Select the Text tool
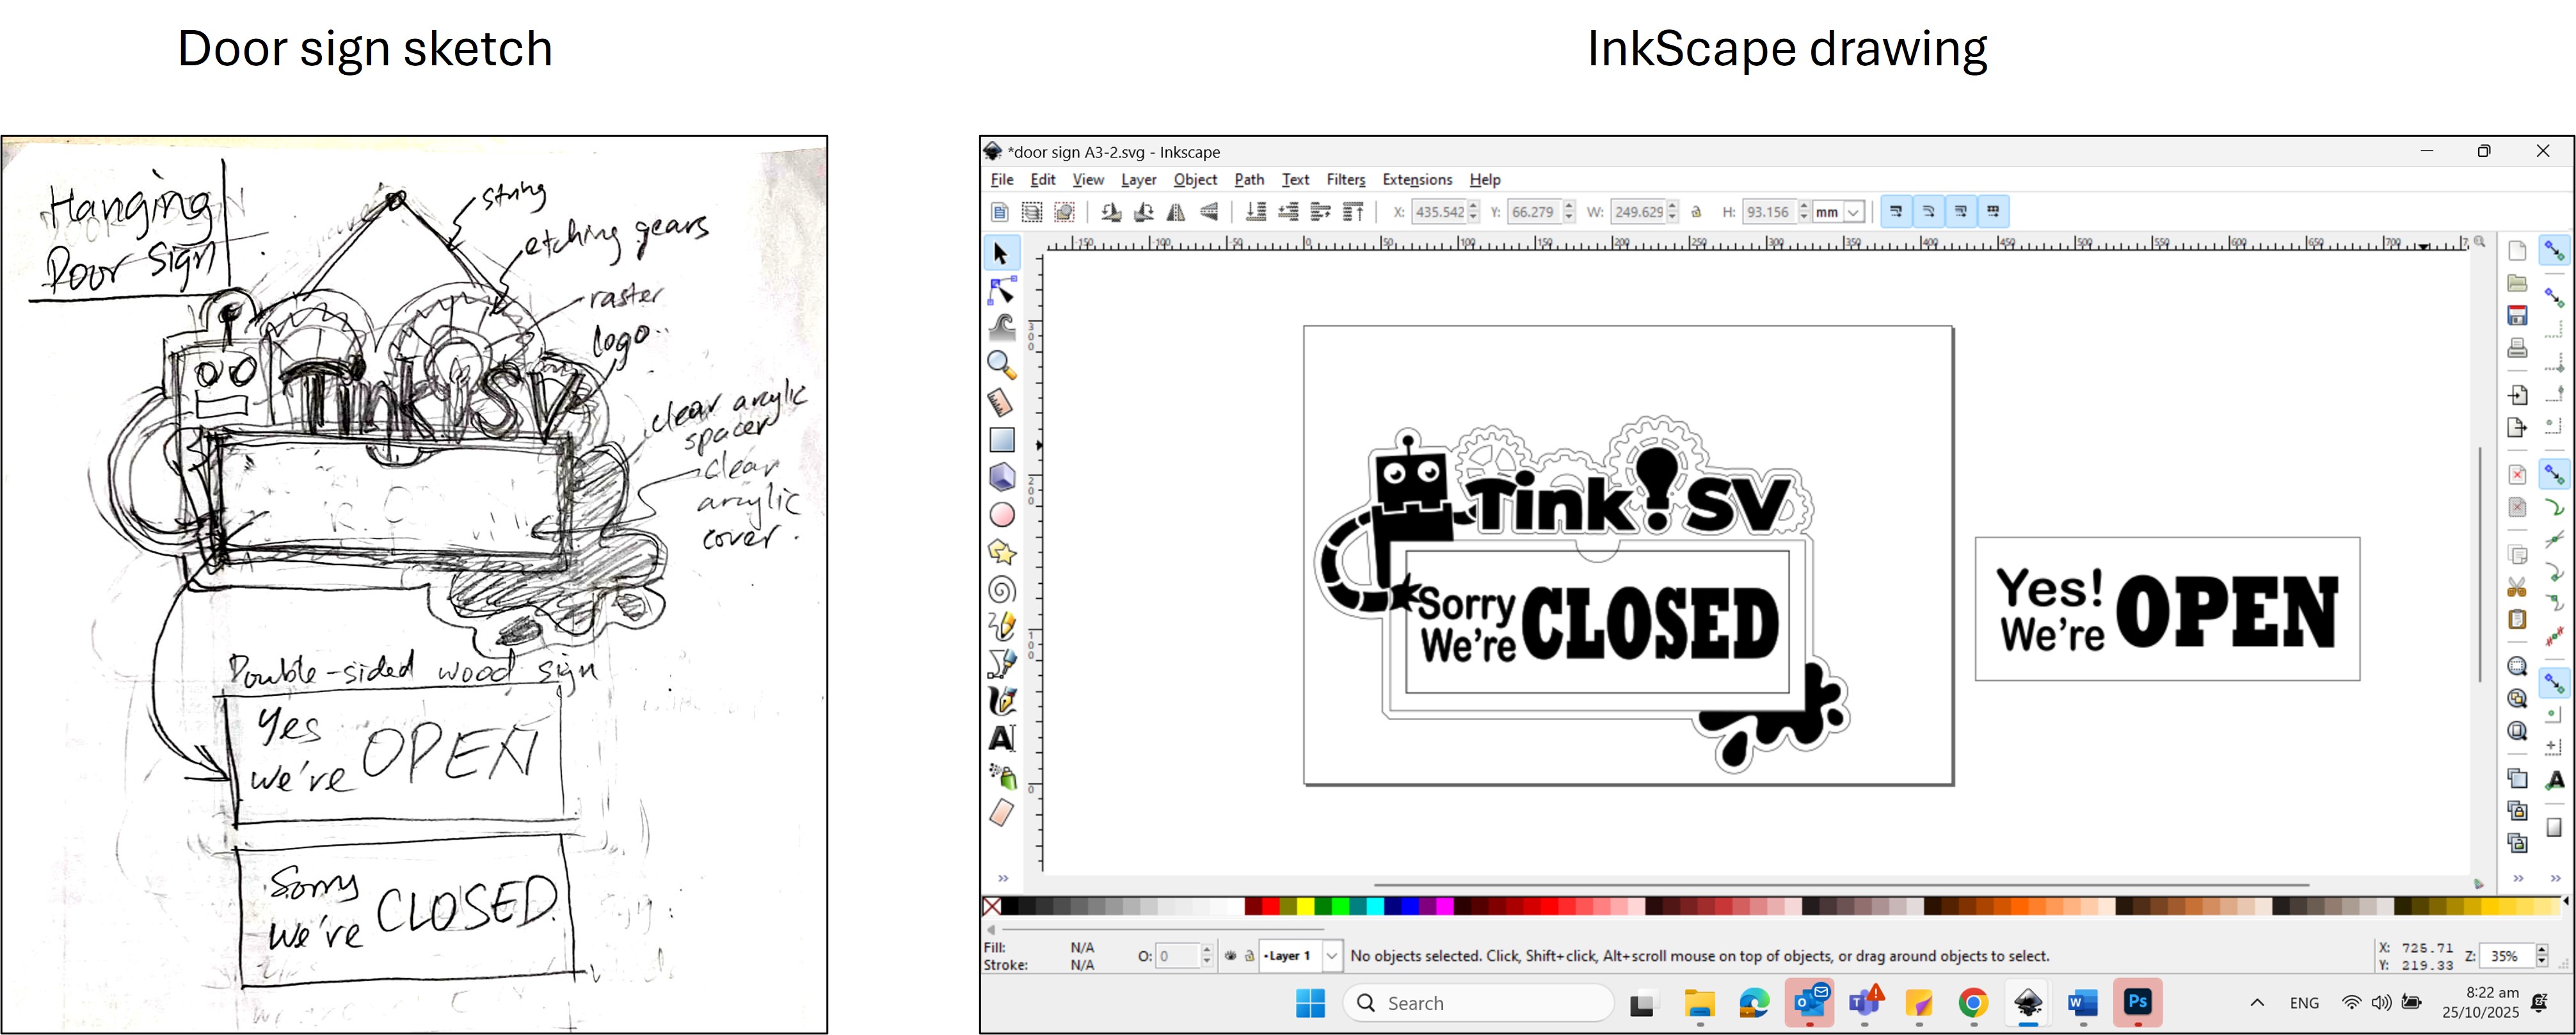The image size is (2576, 1035). point(1002,738)
